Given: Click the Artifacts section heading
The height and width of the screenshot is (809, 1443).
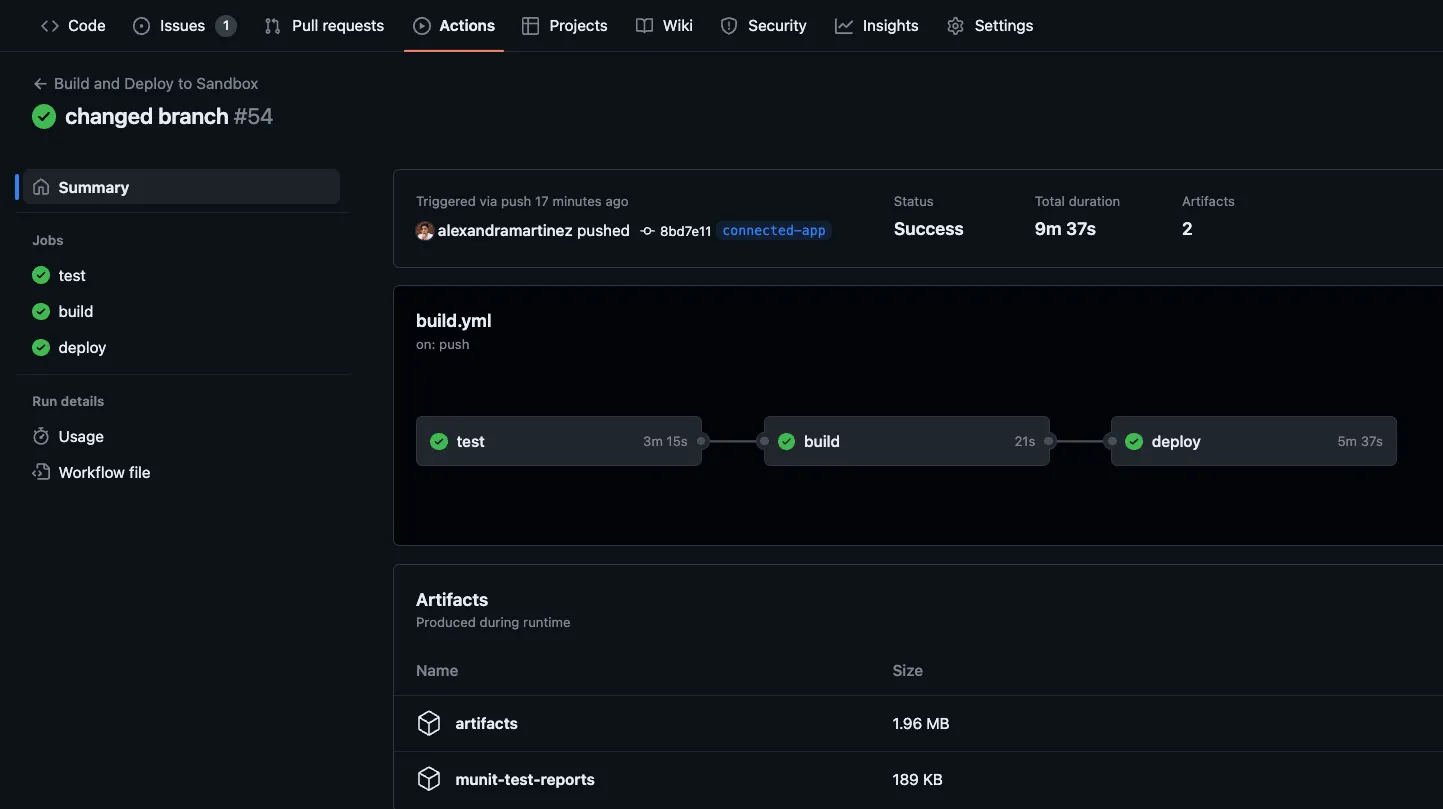Looking at the screenshot, I should (452, 600).
